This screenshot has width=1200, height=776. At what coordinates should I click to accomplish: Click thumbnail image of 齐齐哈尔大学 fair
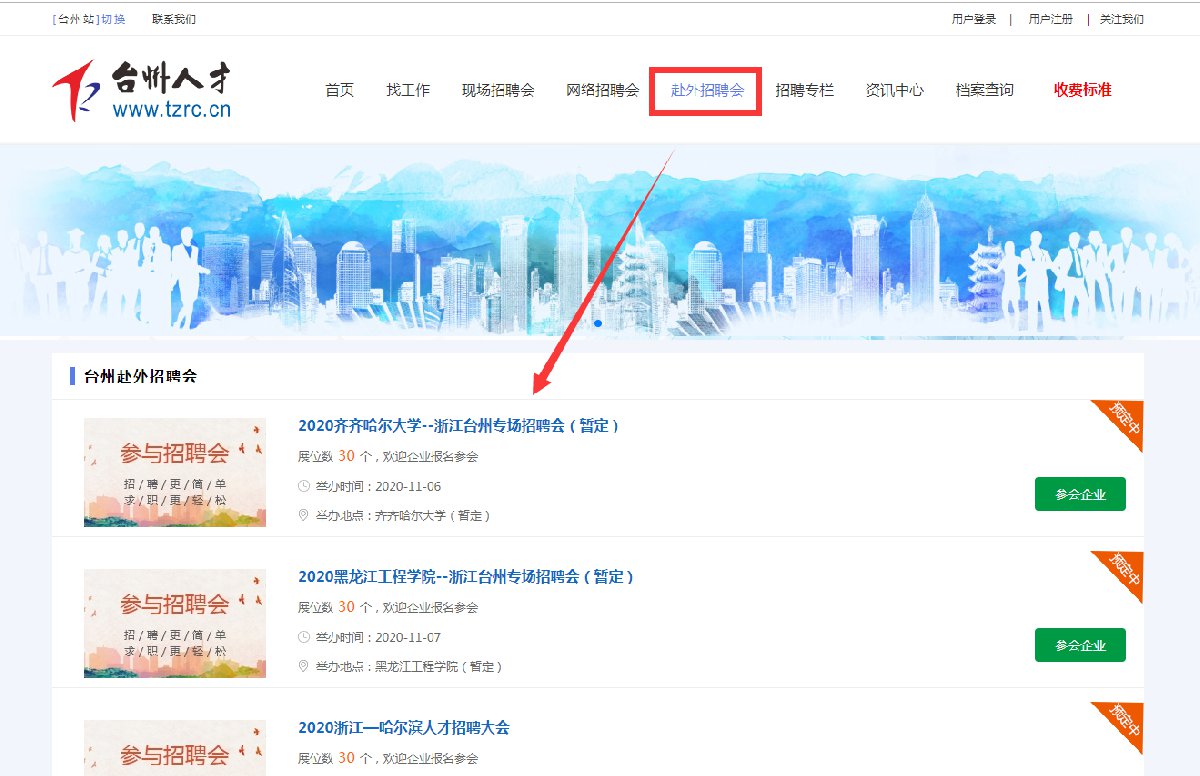(x=175, y=472)
